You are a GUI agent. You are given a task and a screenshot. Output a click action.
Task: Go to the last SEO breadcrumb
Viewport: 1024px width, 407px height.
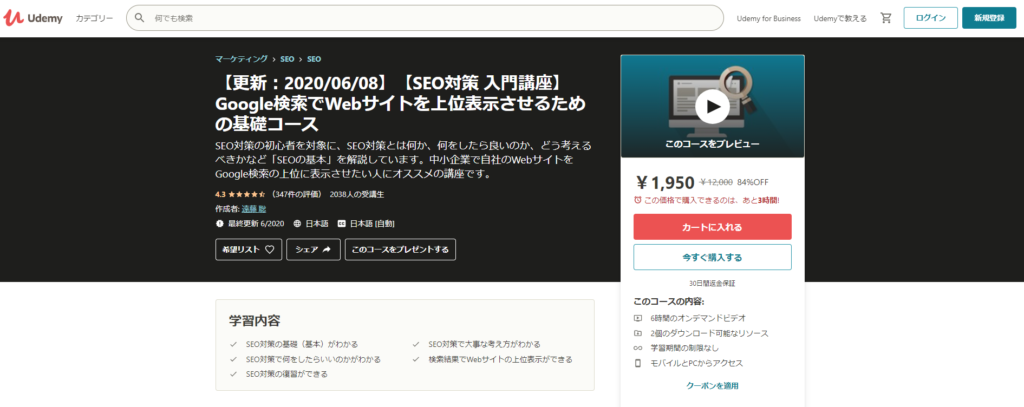click(x=314, y=59)
